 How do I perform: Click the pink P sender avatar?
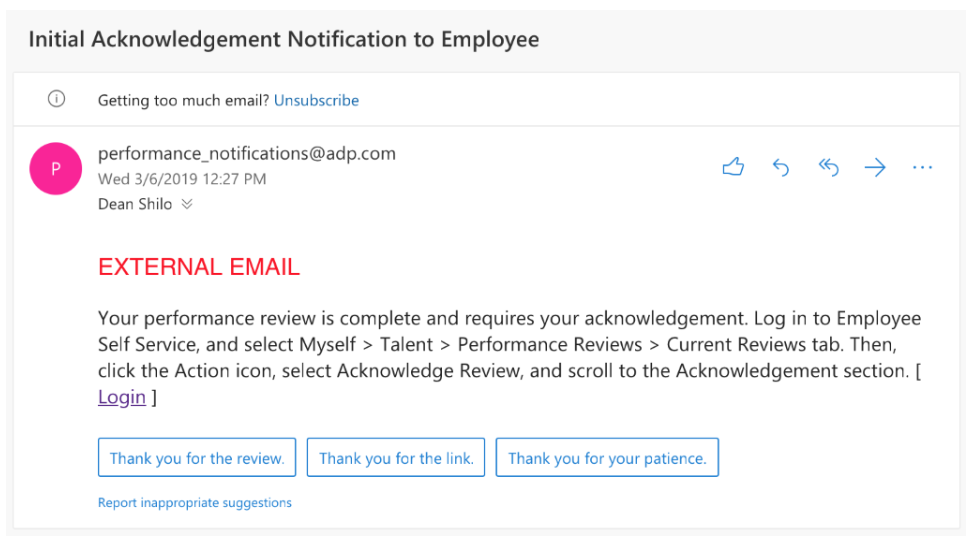[56, 169]
